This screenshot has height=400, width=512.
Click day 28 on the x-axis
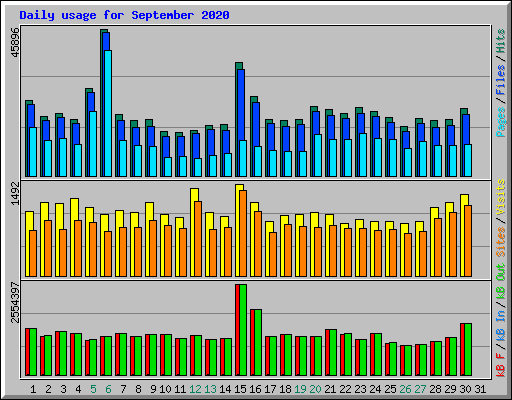click(x=435, y=389)
